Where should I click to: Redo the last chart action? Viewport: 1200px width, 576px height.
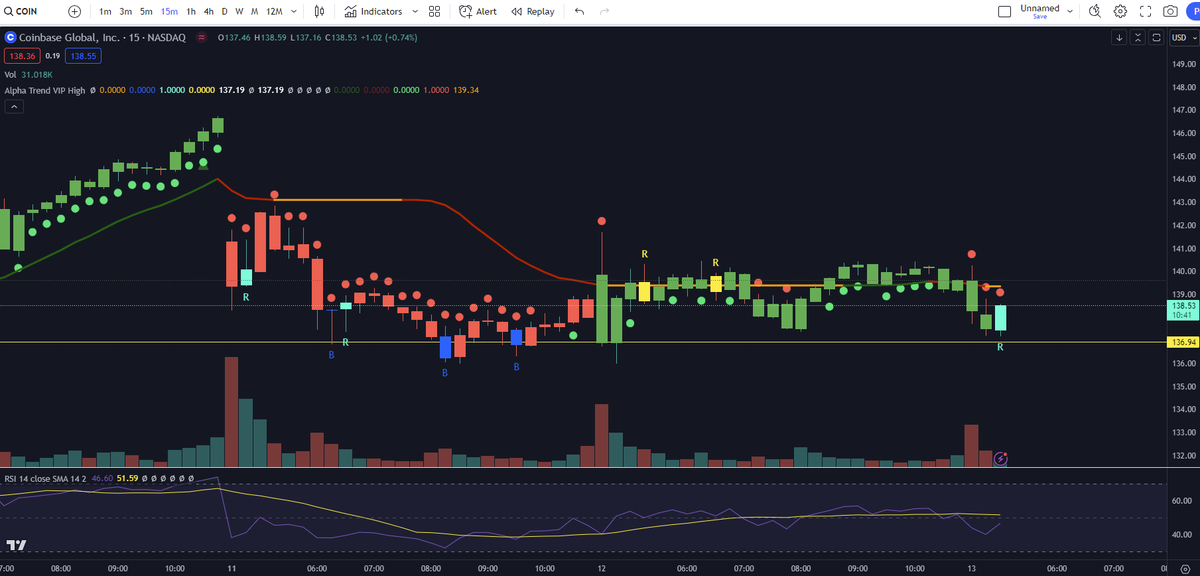[604, 11]
